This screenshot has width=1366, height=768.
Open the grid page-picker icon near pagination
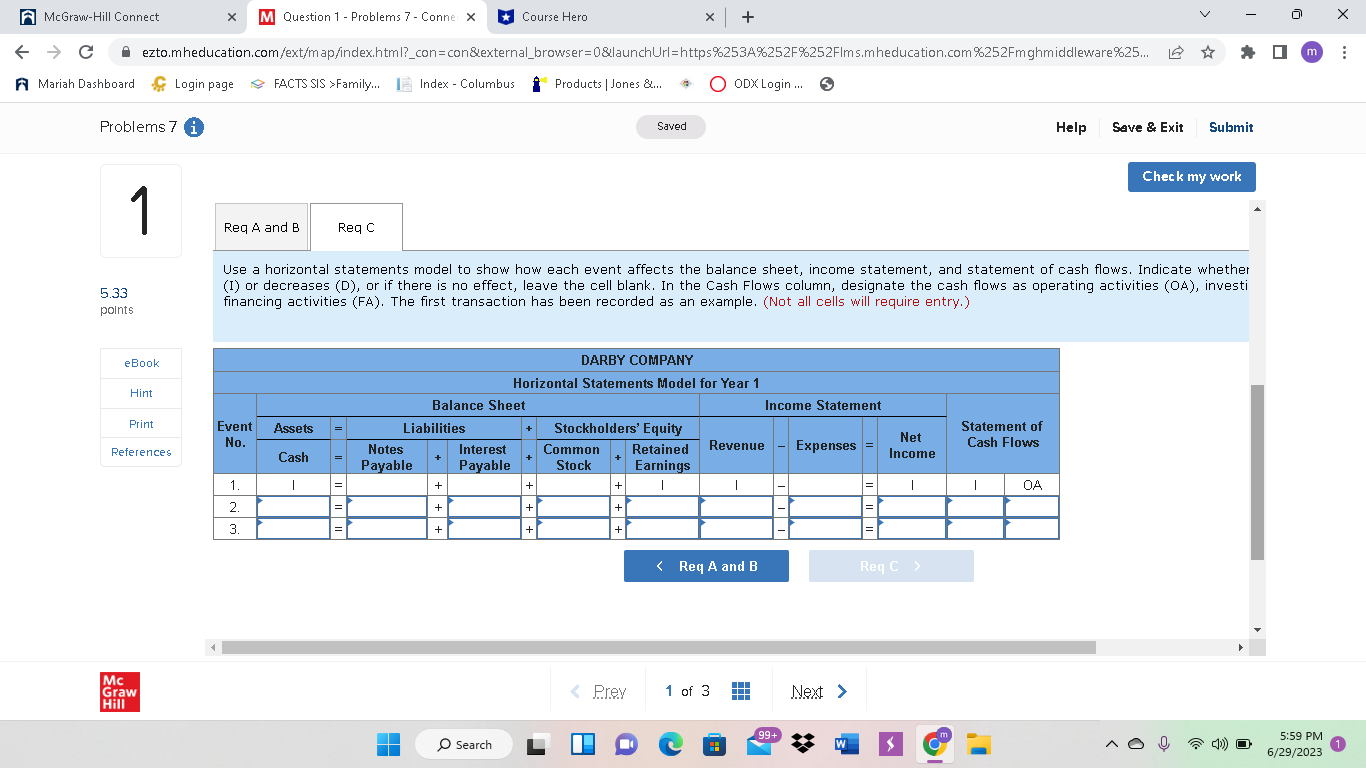741,690
